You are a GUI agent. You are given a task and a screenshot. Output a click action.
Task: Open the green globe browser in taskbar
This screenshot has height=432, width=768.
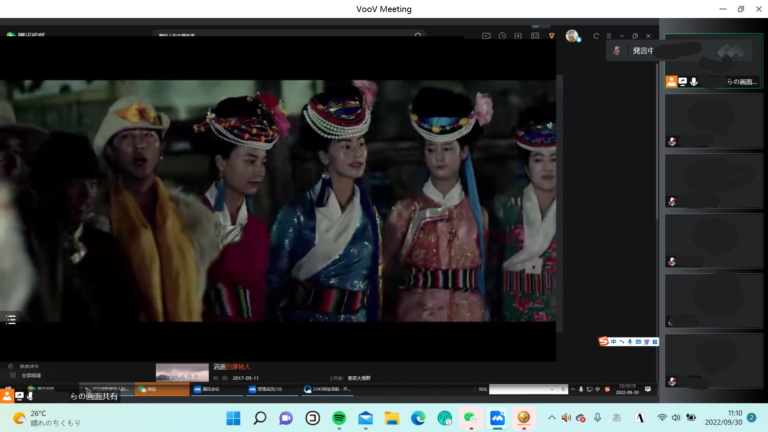pyautogui.click(x=445, y=418)
